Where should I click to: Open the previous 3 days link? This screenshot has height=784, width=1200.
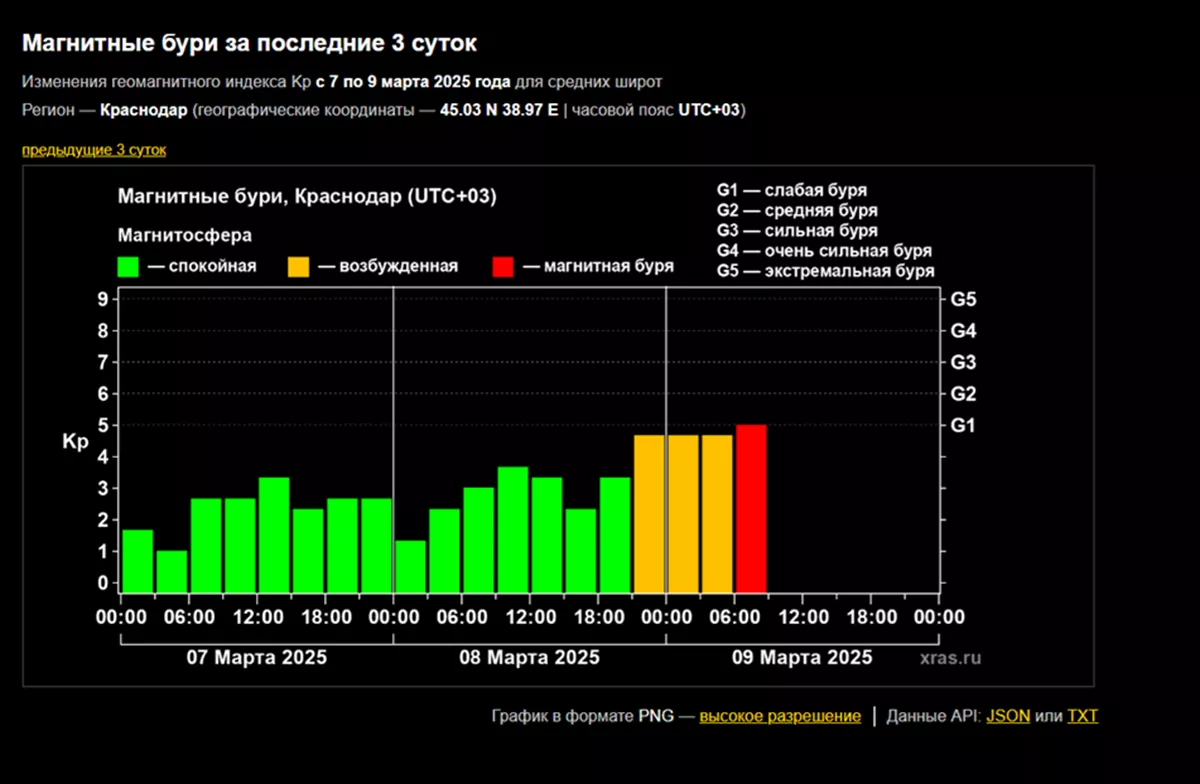click(94, 150)
